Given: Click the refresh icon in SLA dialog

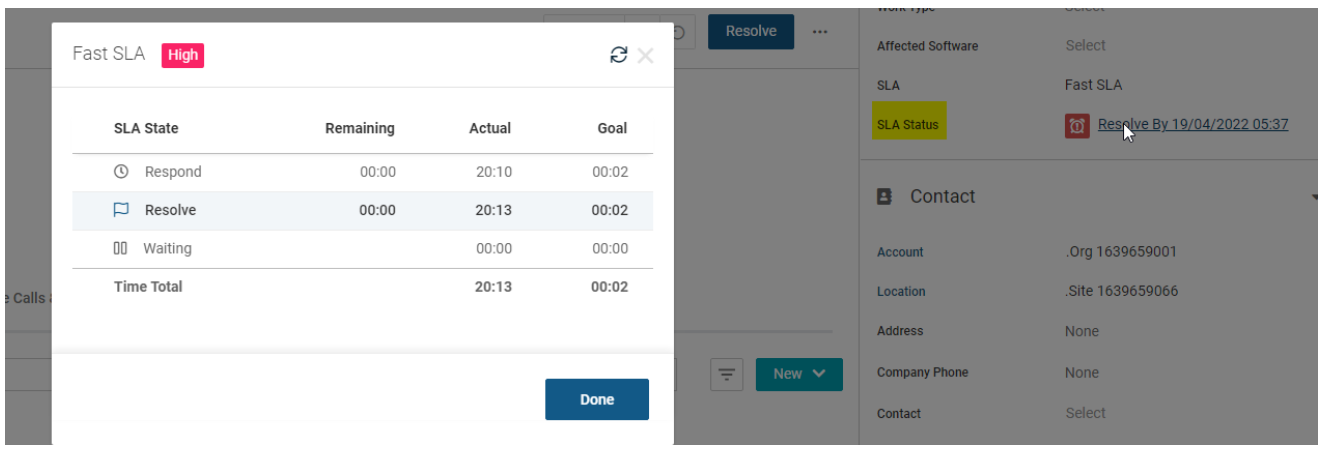Looking at the screenshot, I should point(619,55).
